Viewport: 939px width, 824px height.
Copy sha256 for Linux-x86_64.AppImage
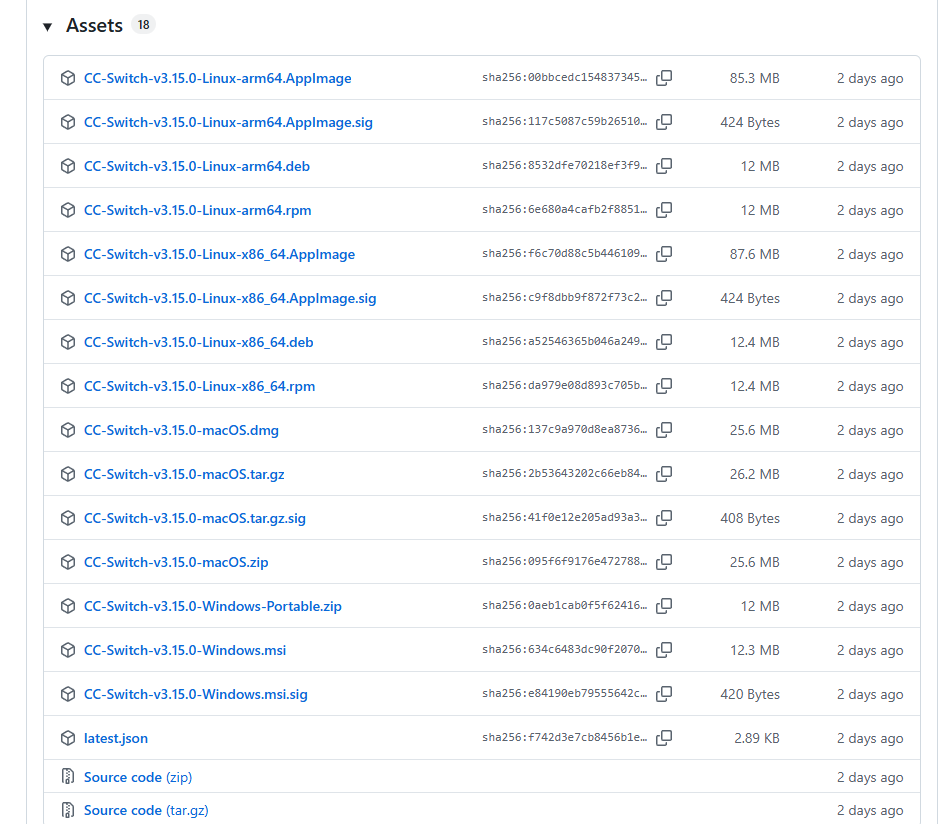pos(664,254)
